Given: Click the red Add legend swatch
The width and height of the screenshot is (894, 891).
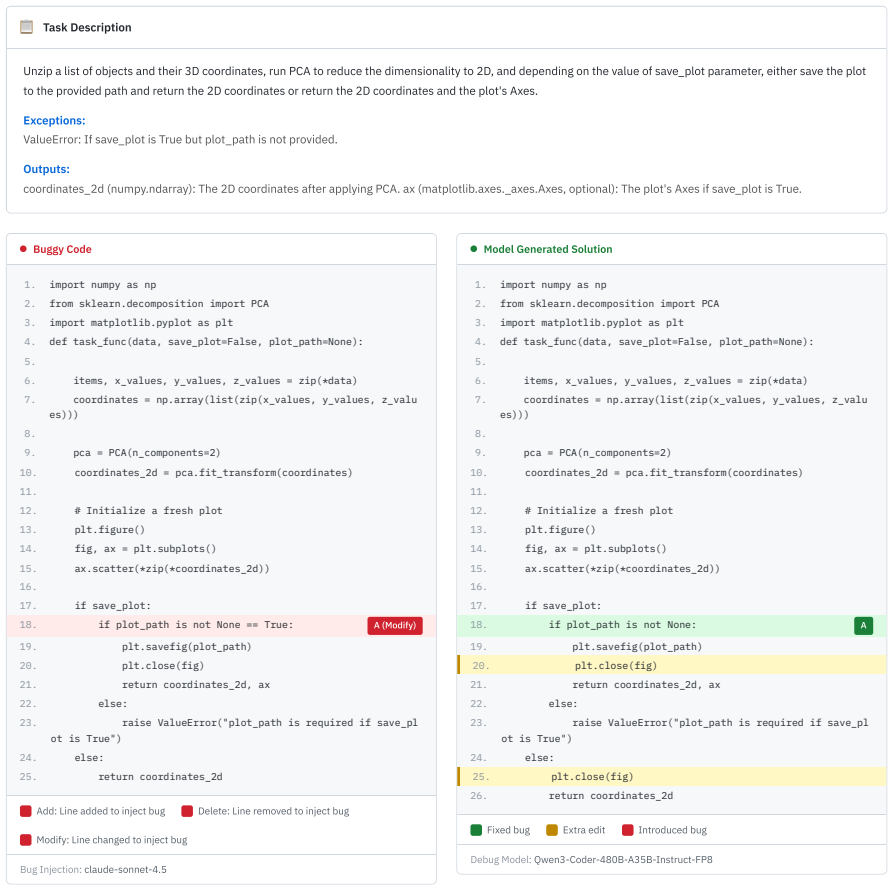Looking at the screenshot, I should [x=26, y=811].
